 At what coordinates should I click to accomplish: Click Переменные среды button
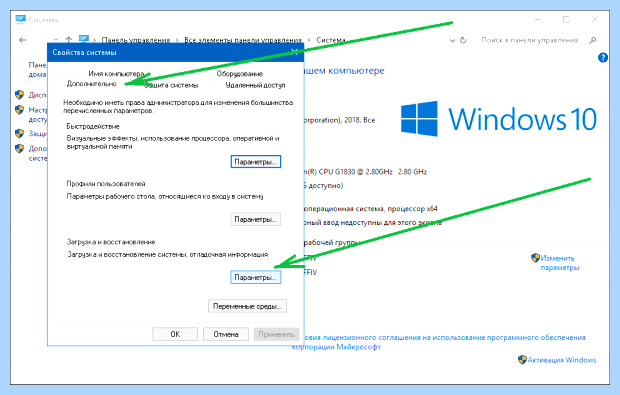247,306
